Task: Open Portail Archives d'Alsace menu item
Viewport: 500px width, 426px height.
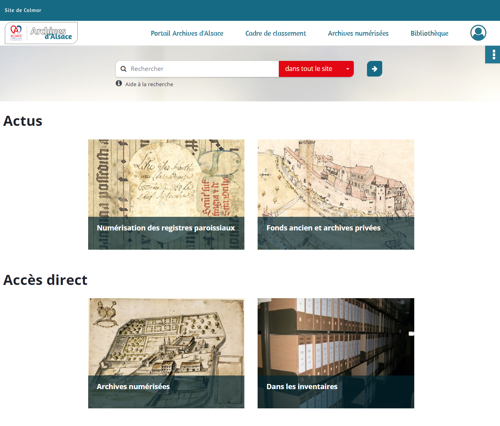Action: 187,33
